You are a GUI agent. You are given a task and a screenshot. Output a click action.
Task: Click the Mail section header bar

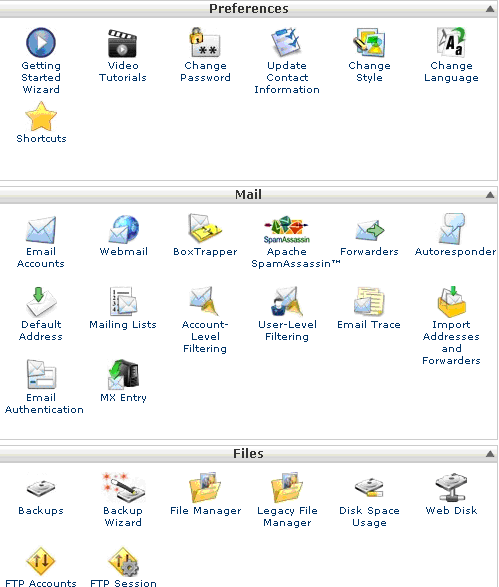coord(249,195)
